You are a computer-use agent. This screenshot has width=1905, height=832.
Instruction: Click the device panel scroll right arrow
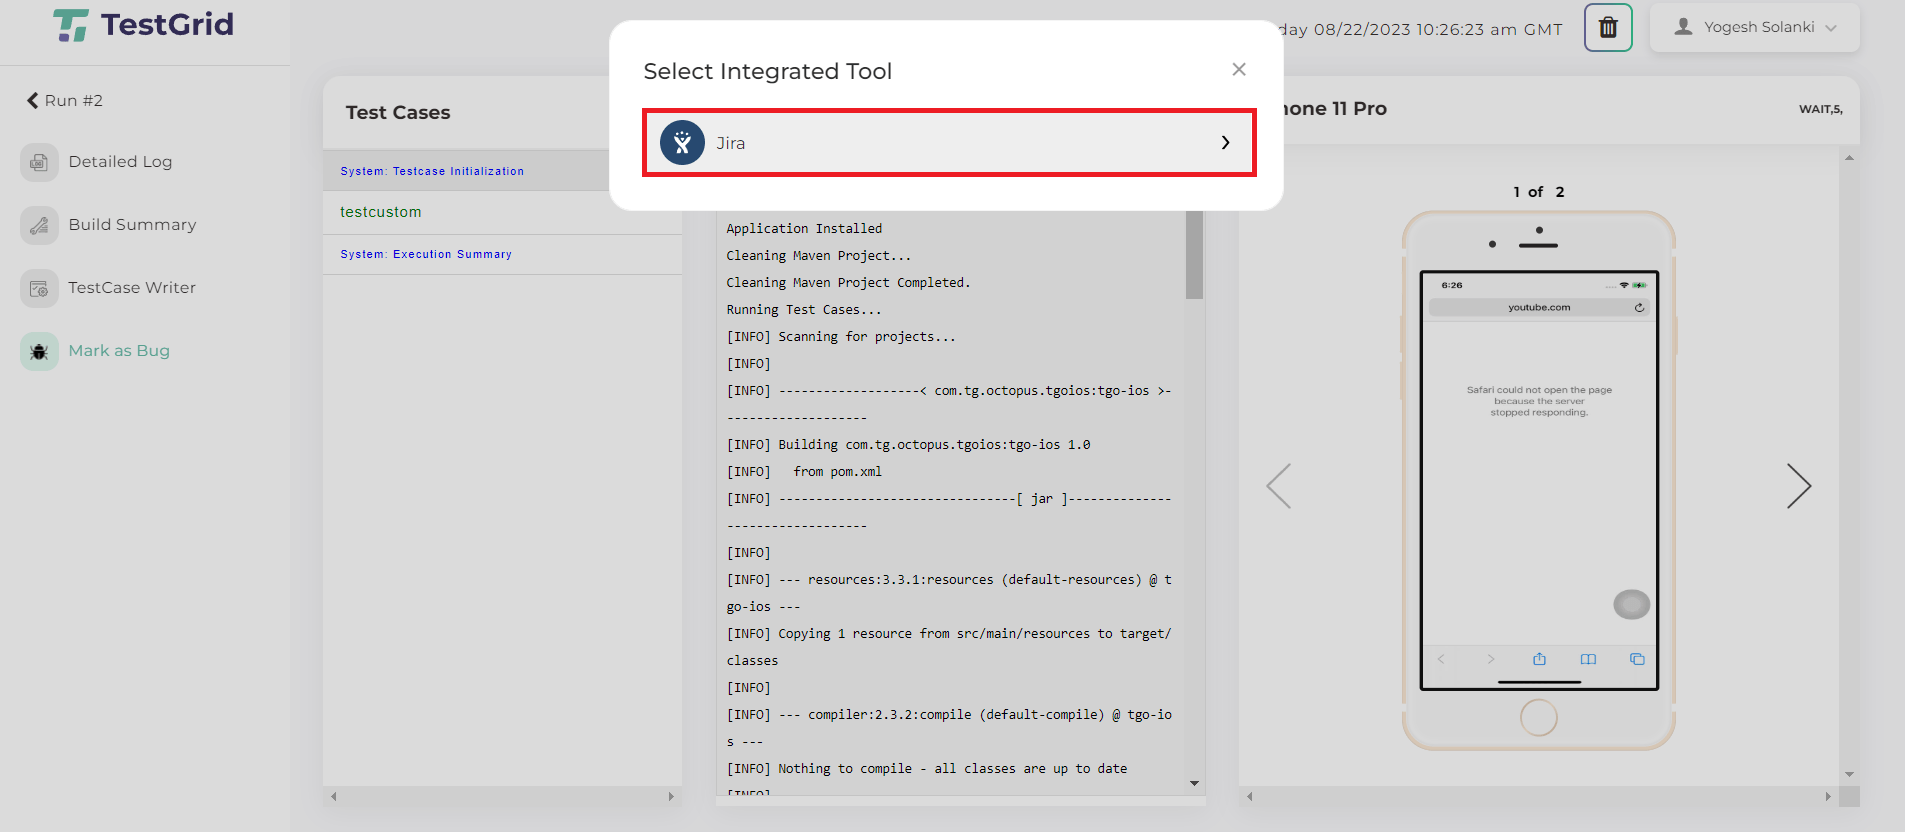point(1828,797)
